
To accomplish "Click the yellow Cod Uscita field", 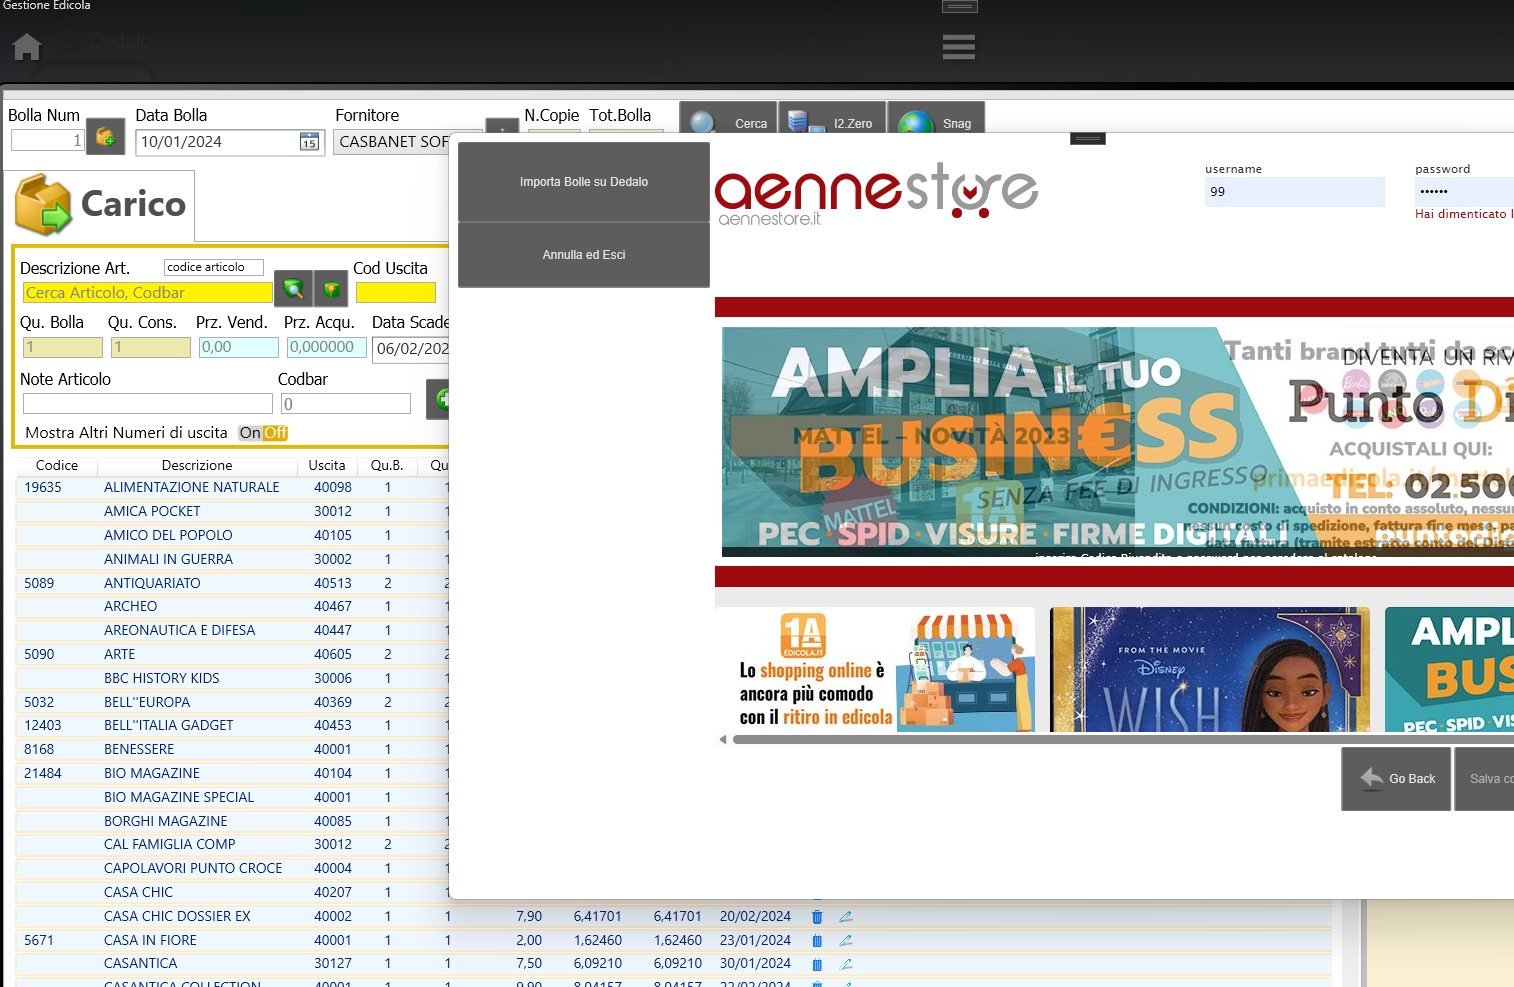I will coord(396,292).
